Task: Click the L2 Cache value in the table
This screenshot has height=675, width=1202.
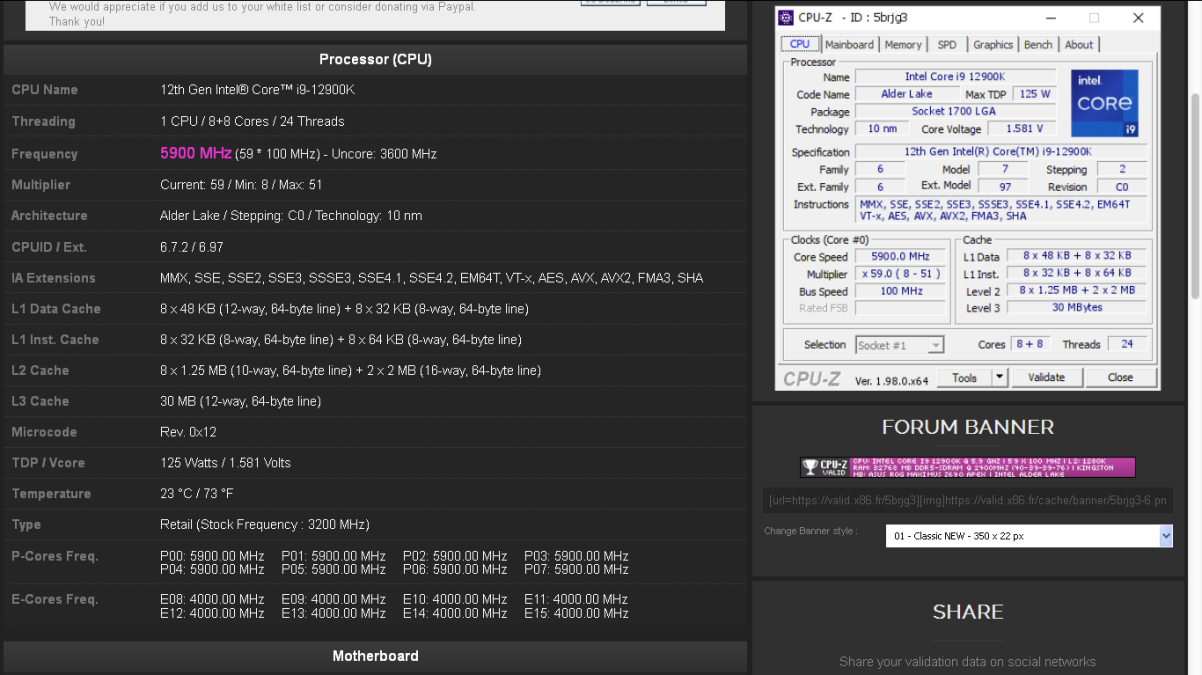Action: coord(350,371)
